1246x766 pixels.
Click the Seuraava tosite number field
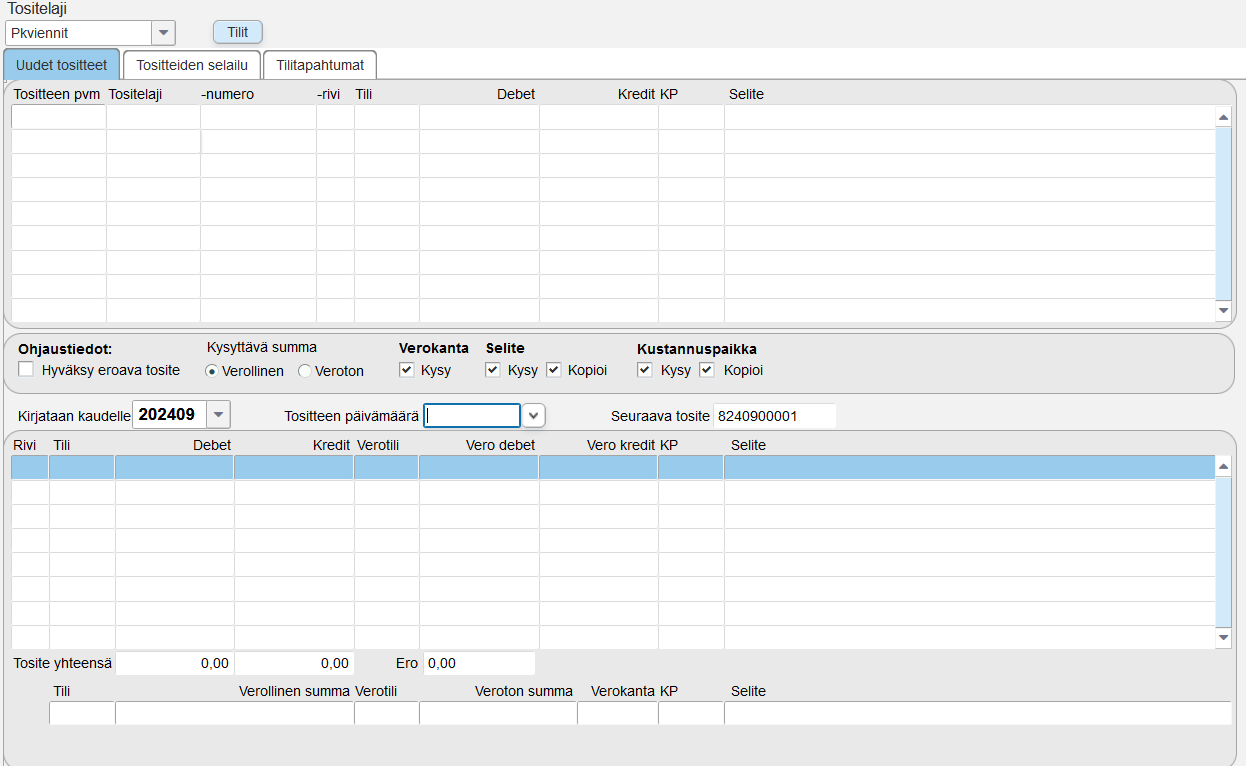(x=773, y=415)
